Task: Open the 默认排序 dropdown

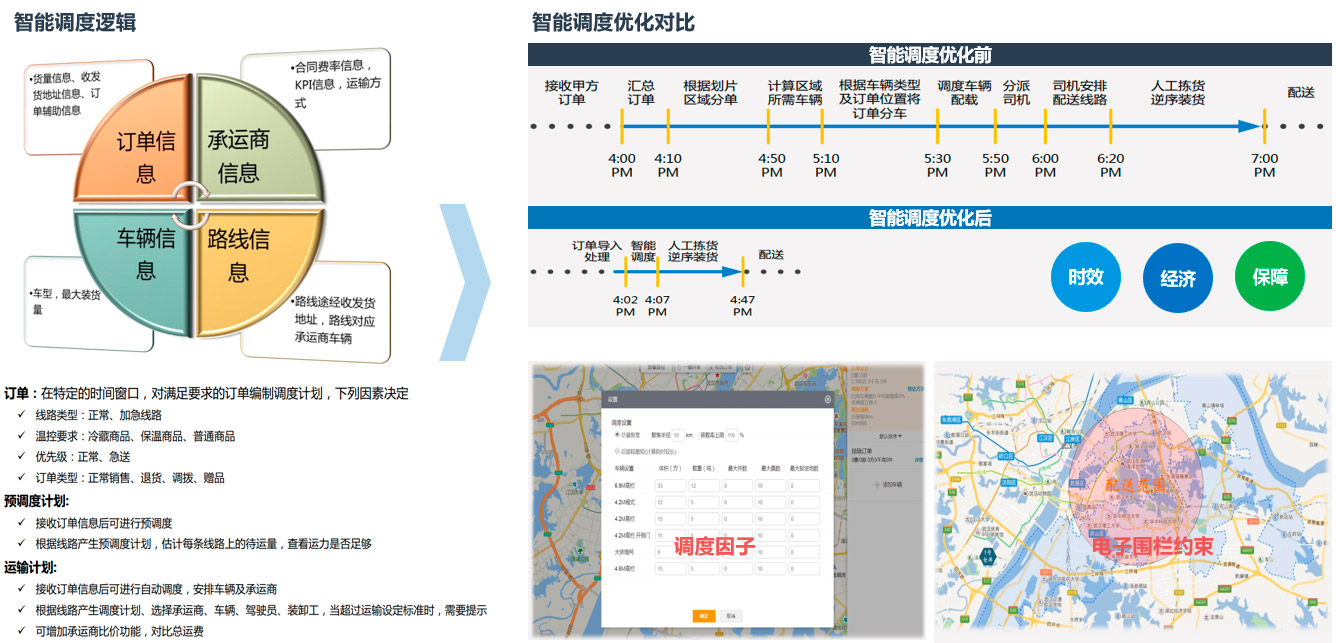Action: 890,437
